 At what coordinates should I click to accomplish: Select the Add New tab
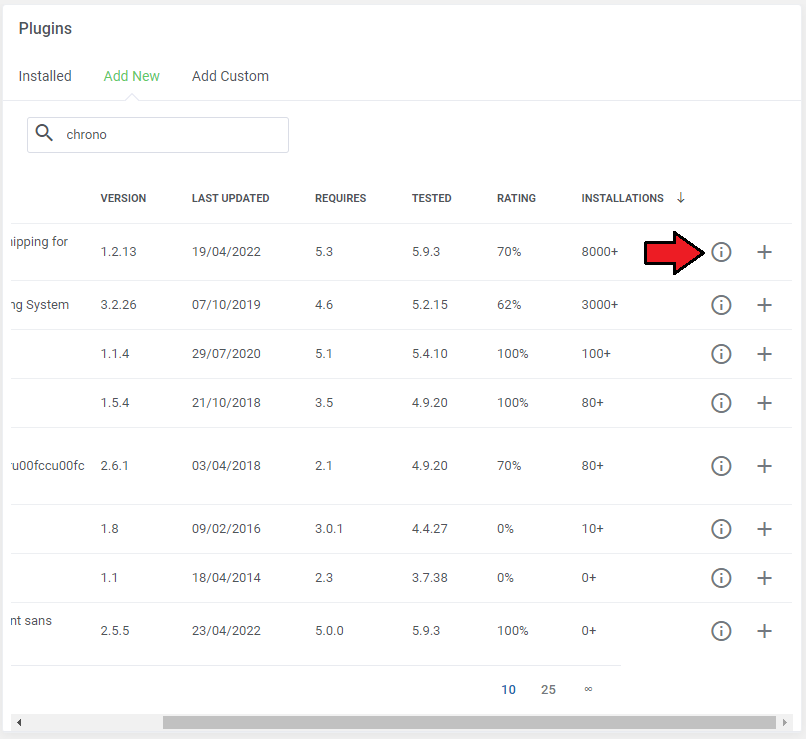pyautogui.click(x=132, y=76)
